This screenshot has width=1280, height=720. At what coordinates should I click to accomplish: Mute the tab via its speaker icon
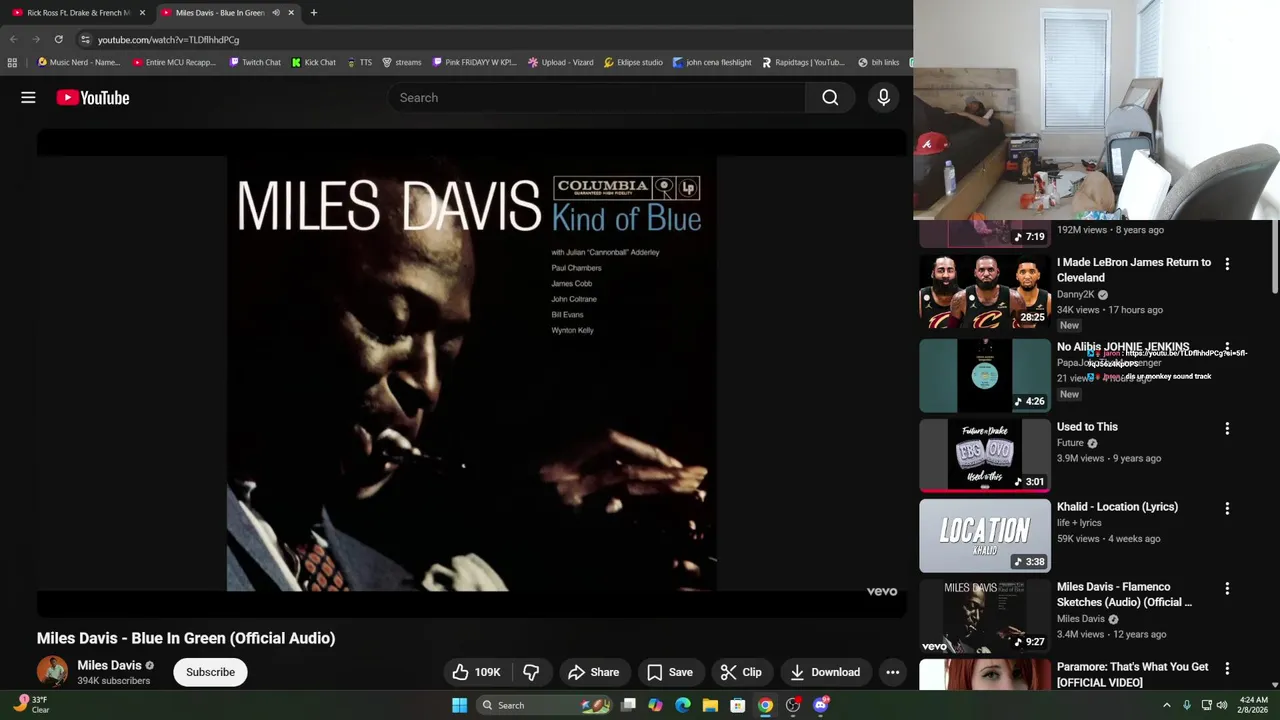coord(276,12)
